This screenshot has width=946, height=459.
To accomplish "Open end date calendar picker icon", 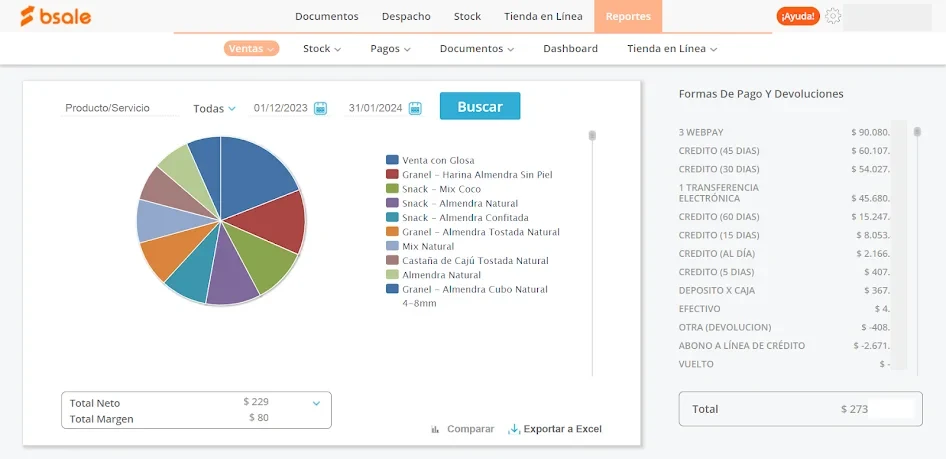I will pyautogui.click(x=415, y=108).
